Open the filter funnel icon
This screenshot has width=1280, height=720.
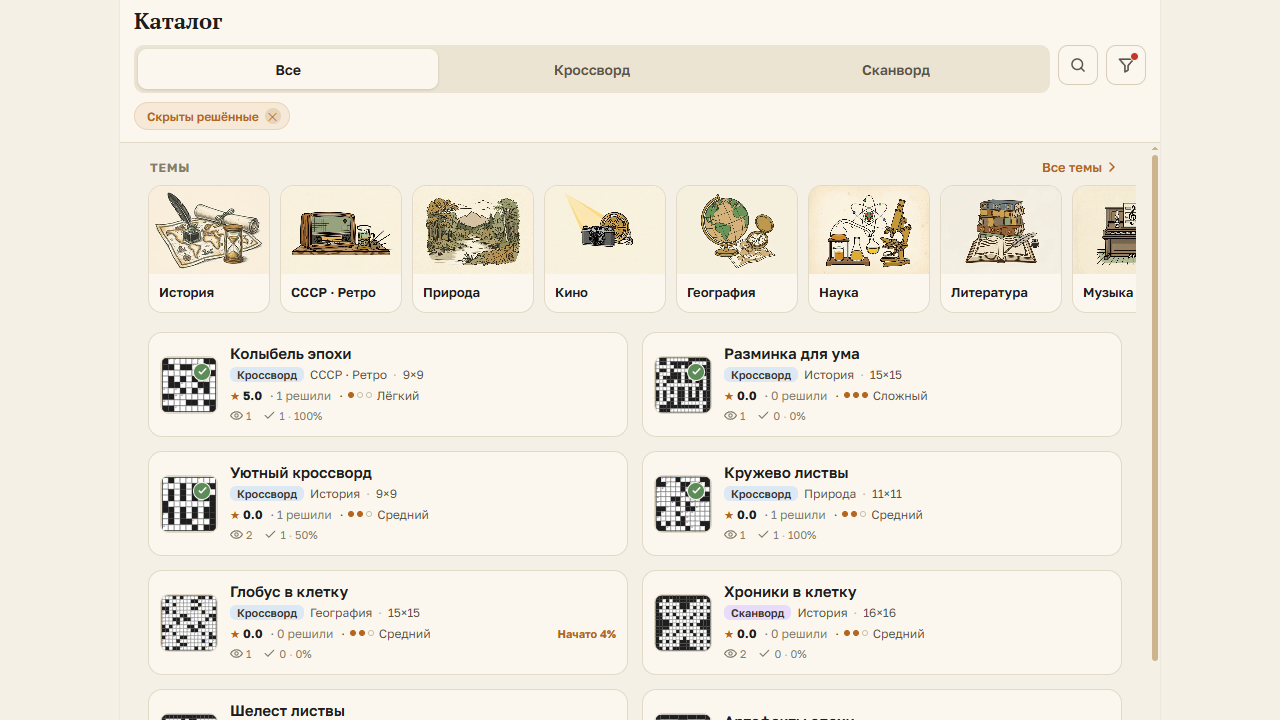pos(1126,65)
